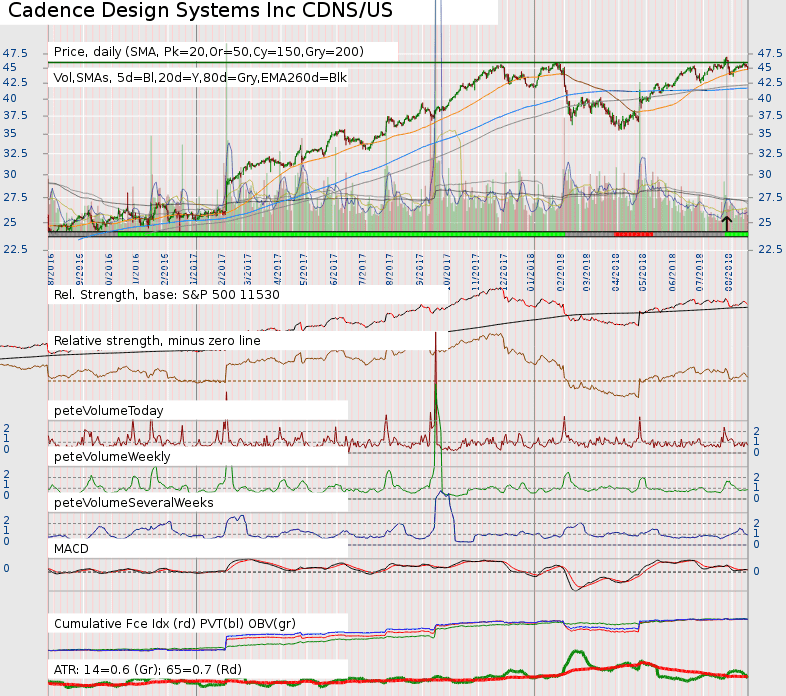Click the Rel. Strength, base: S&P 500 label
The height and width of the screenshot is (696, 786).
166,294
